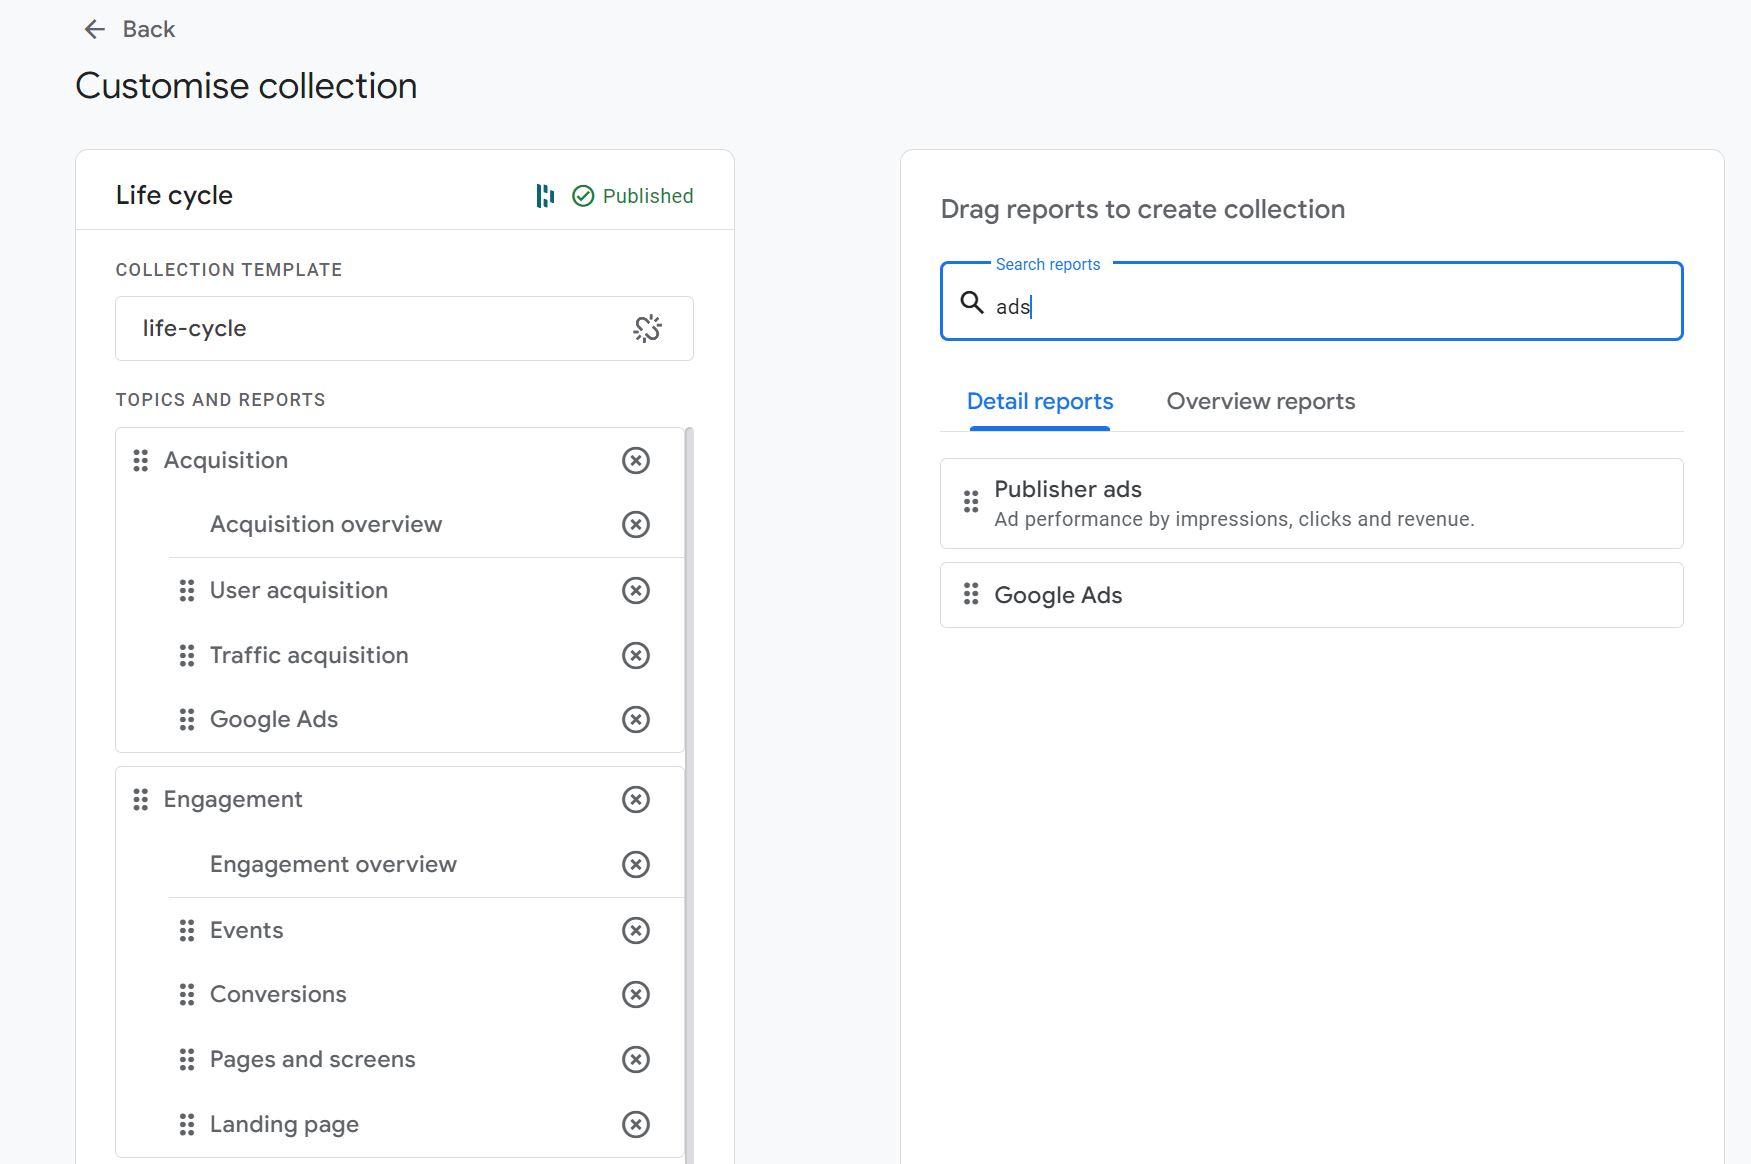Select the Engagement topic title

click(x=233, y=799)
